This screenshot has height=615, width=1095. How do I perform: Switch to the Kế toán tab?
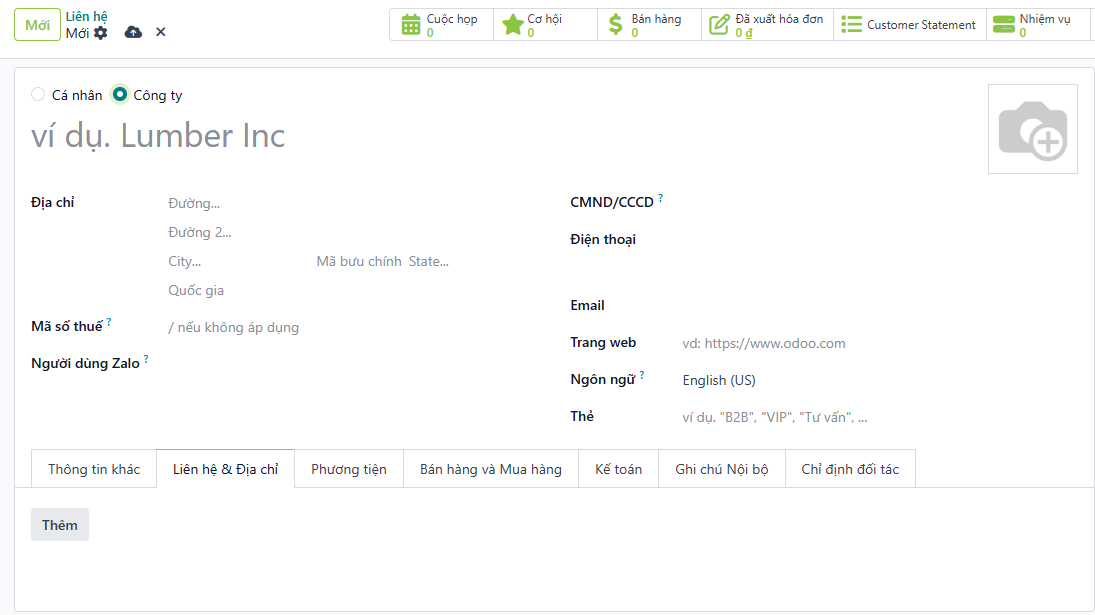click(x=618, y=469)
